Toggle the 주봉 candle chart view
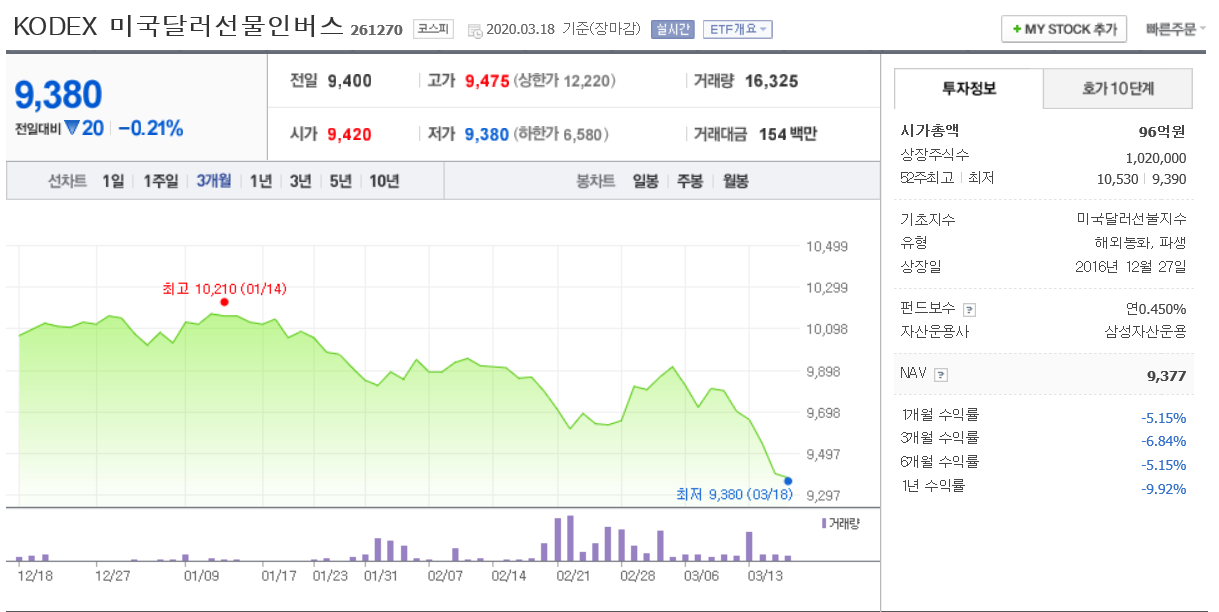The image size is (1219, 612). pyautogui.click(x=687, y=180)
